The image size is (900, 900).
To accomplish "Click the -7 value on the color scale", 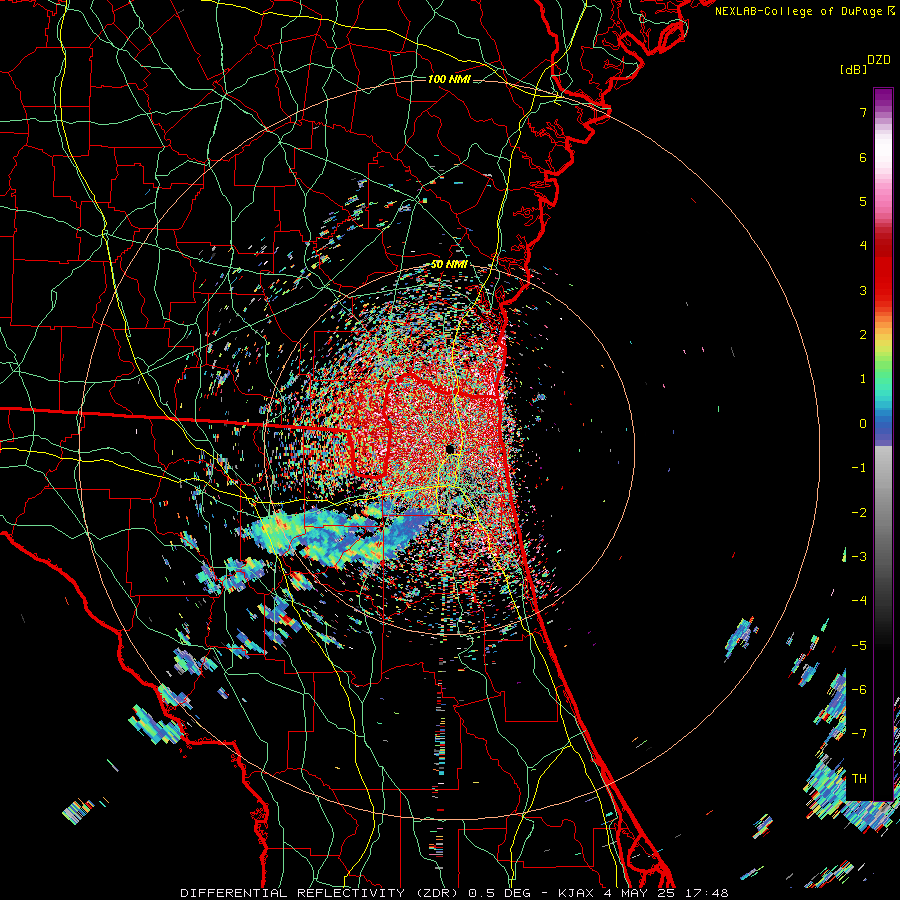I will click(x=859, y=733).
